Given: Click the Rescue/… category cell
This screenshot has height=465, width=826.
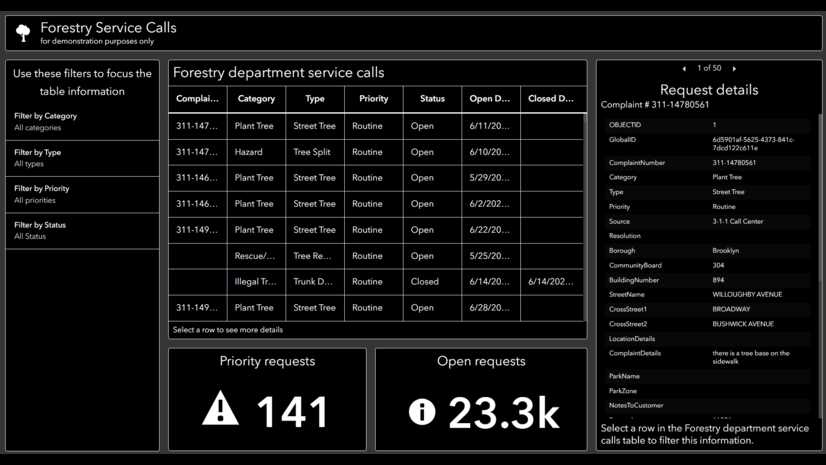Looking at the screenshot, I should click(257, 256).
